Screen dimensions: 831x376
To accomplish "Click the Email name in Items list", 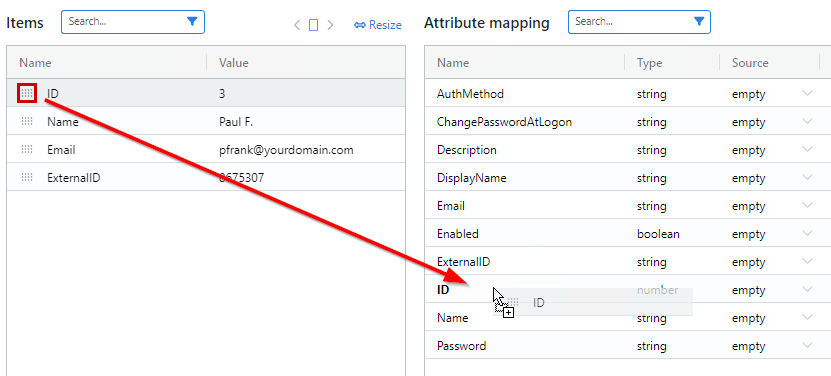I will click(61, 150).
